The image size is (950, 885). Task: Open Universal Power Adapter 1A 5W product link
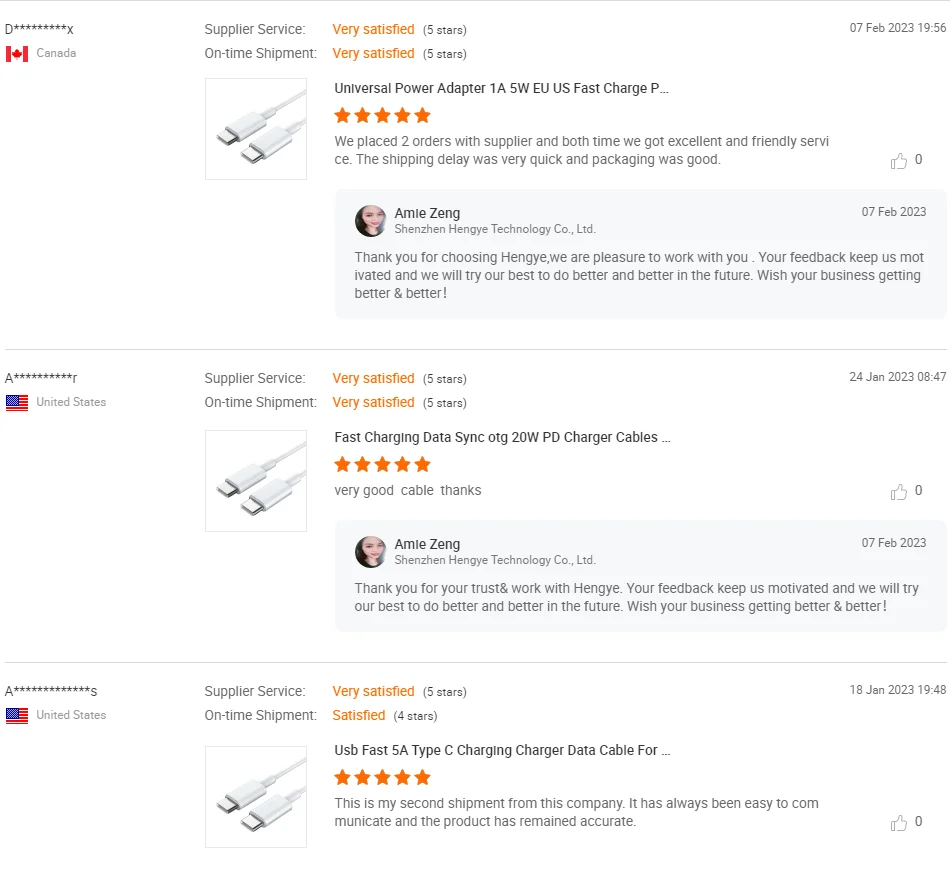[x=501, y=88]
